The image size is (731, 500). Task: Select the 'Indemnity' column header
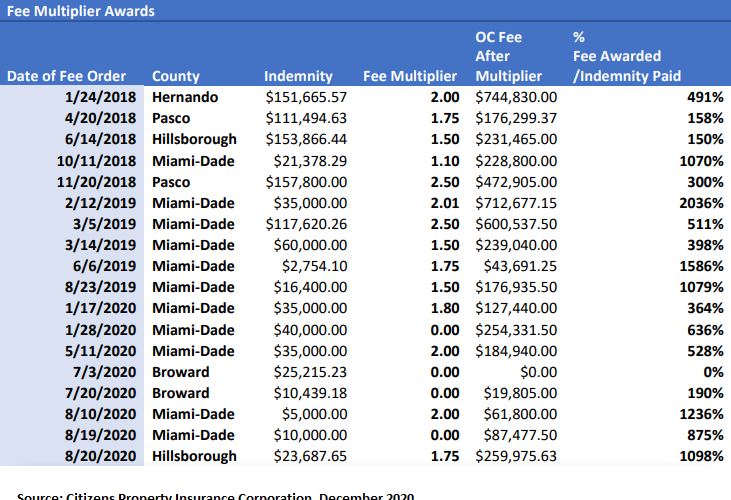click(292, 76)
